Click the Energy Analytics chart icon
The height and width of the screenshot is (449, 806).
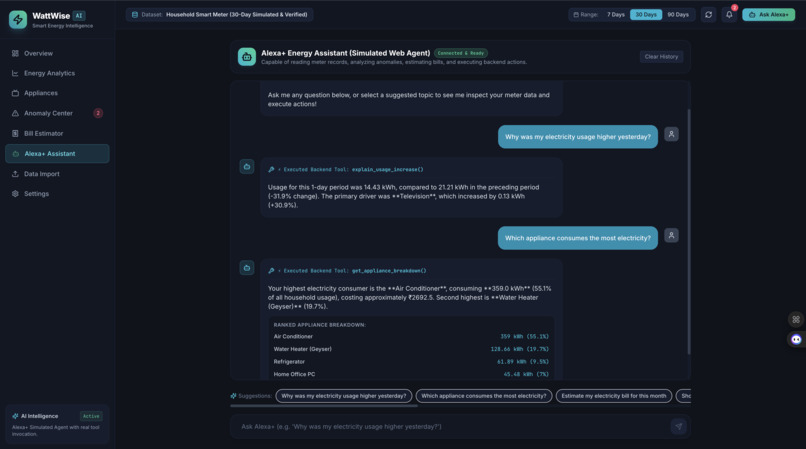(15, 74)
